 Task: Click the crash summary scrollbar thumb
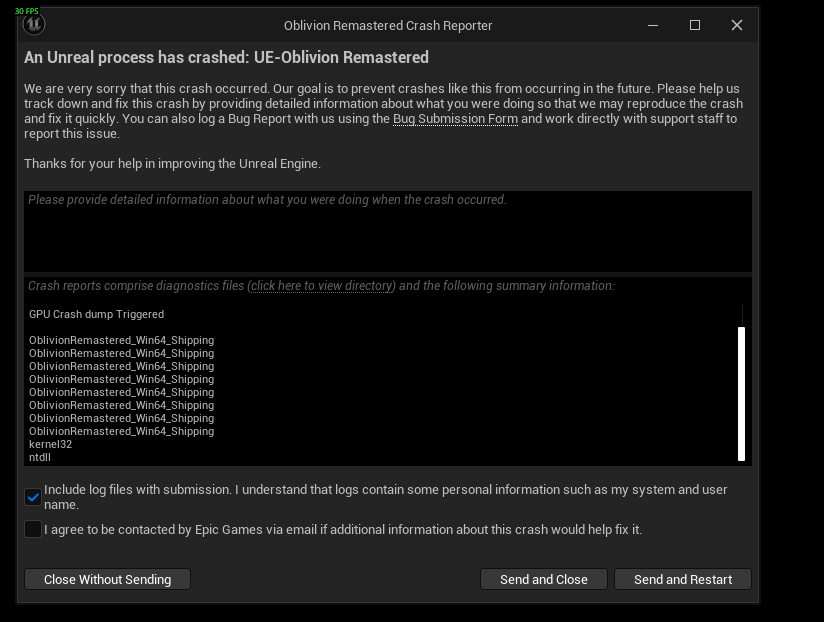click(x=741, y=392)
